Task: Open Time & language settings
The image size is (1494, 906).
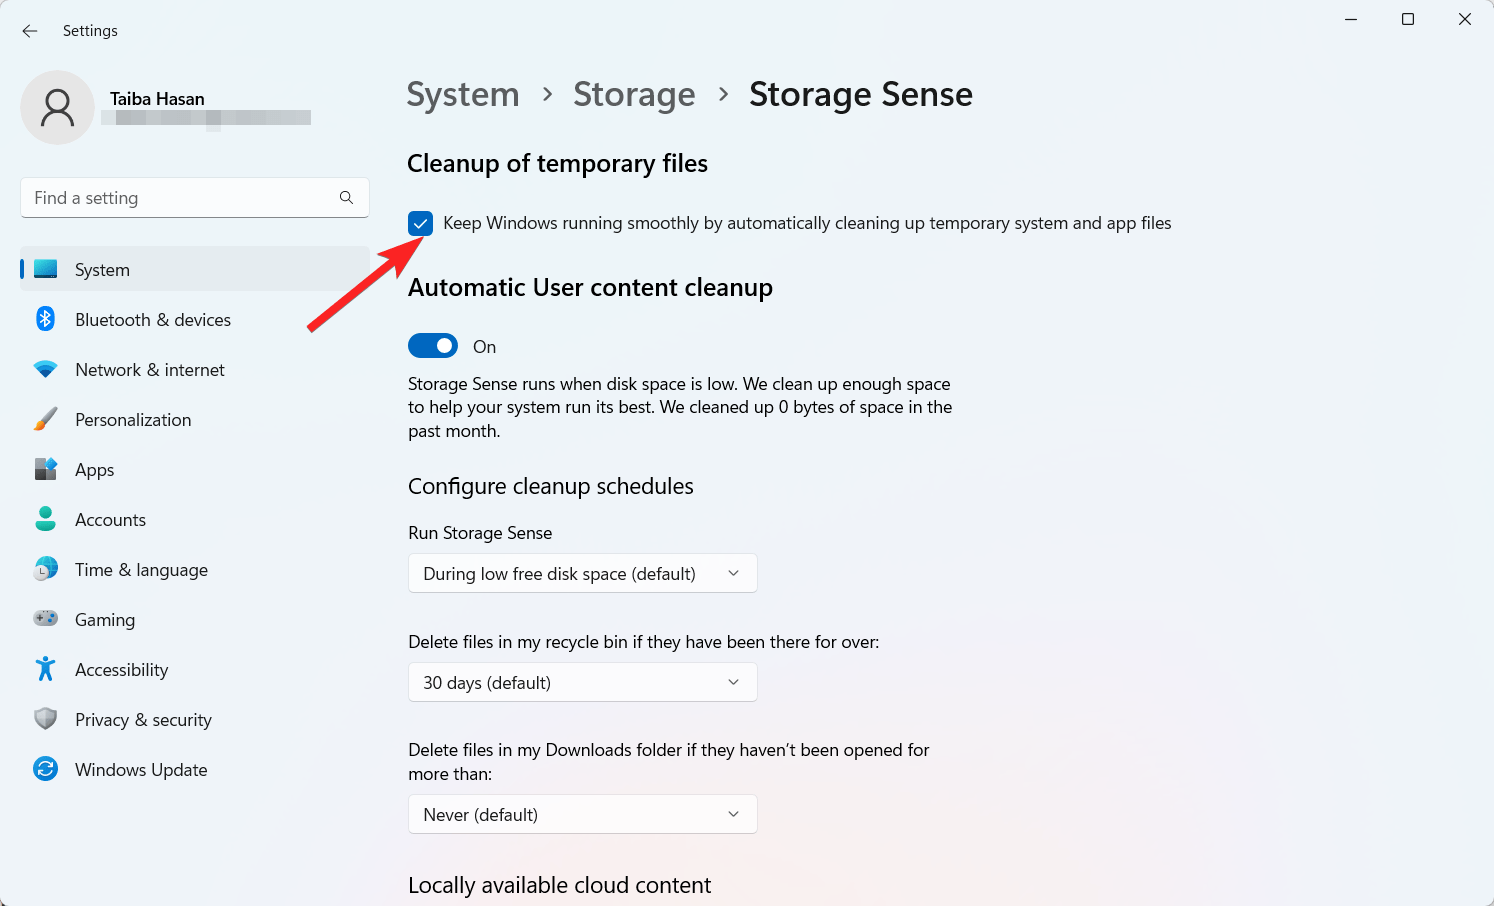Action: tap(141, 570)
